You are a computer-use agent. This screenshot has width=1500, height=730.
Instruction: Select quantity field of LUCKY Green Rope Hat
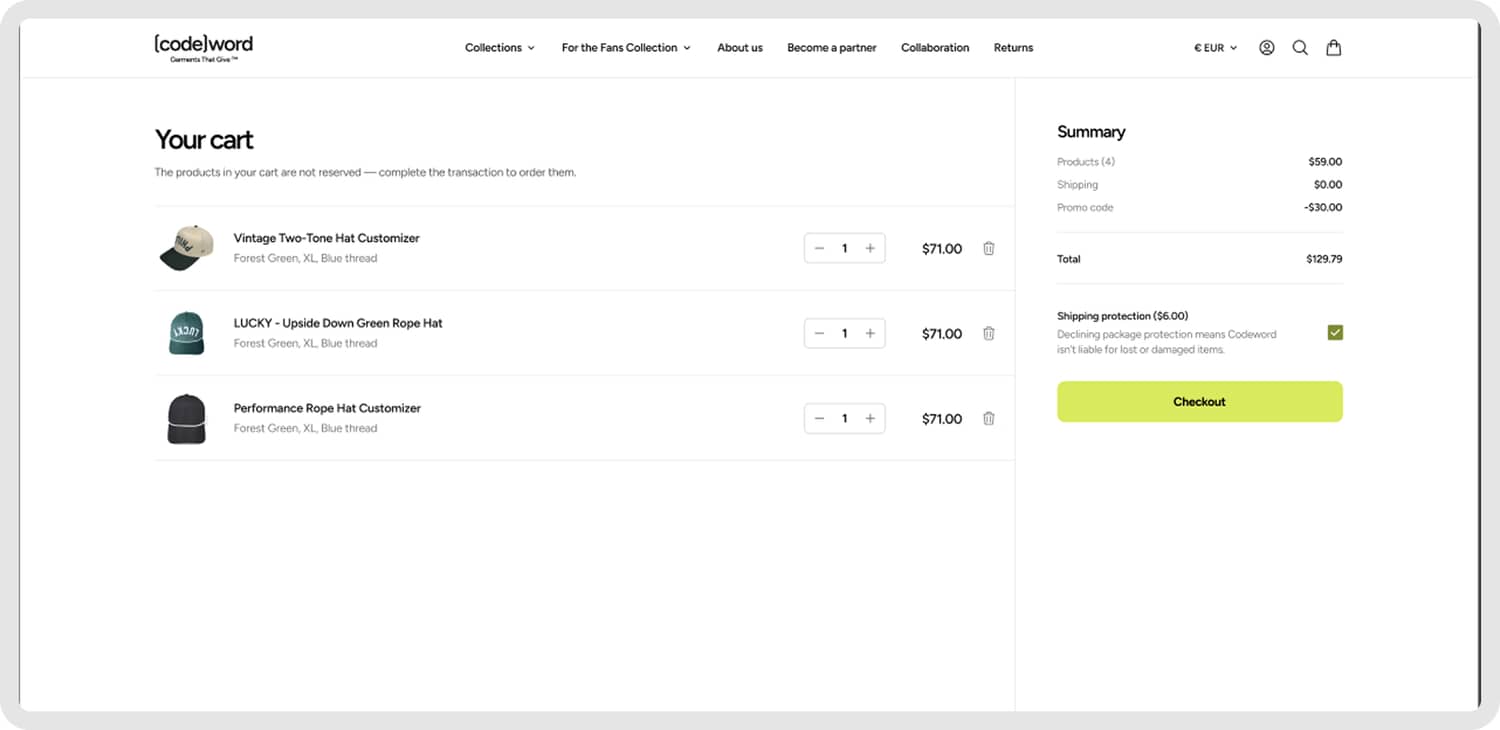(x=845, y=334)
